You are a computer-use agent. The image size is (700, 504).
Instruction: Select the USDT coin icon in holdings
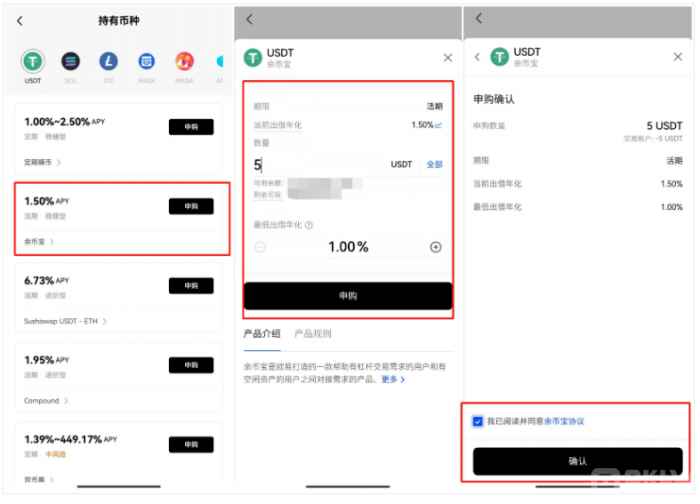(34, 62)
